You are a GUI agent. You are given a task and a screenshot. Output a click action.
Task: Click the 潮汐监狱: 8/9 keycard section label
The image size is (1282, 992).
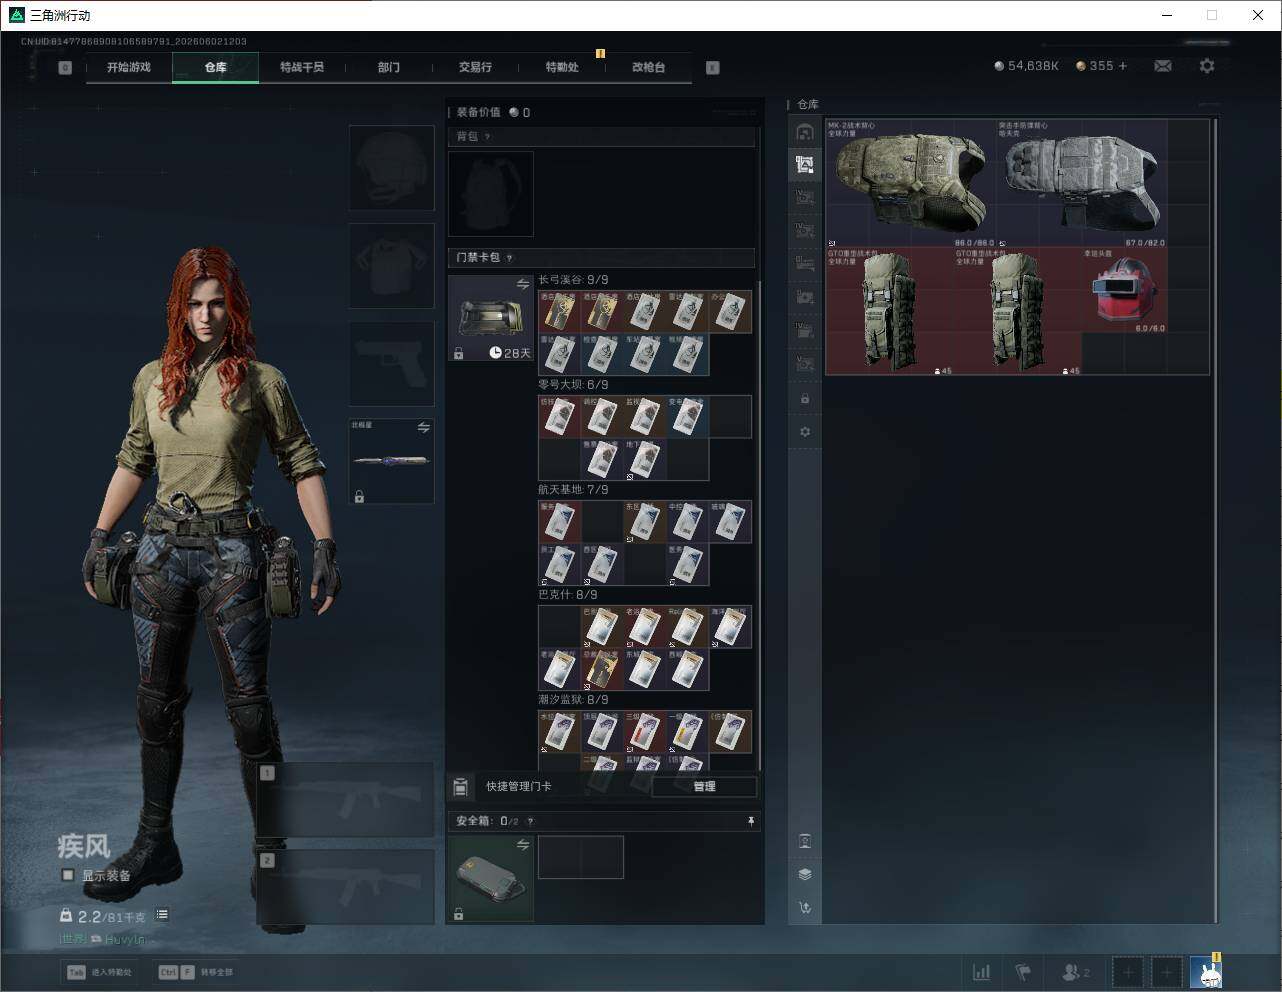pyautogui.click(x=573, y=700)
